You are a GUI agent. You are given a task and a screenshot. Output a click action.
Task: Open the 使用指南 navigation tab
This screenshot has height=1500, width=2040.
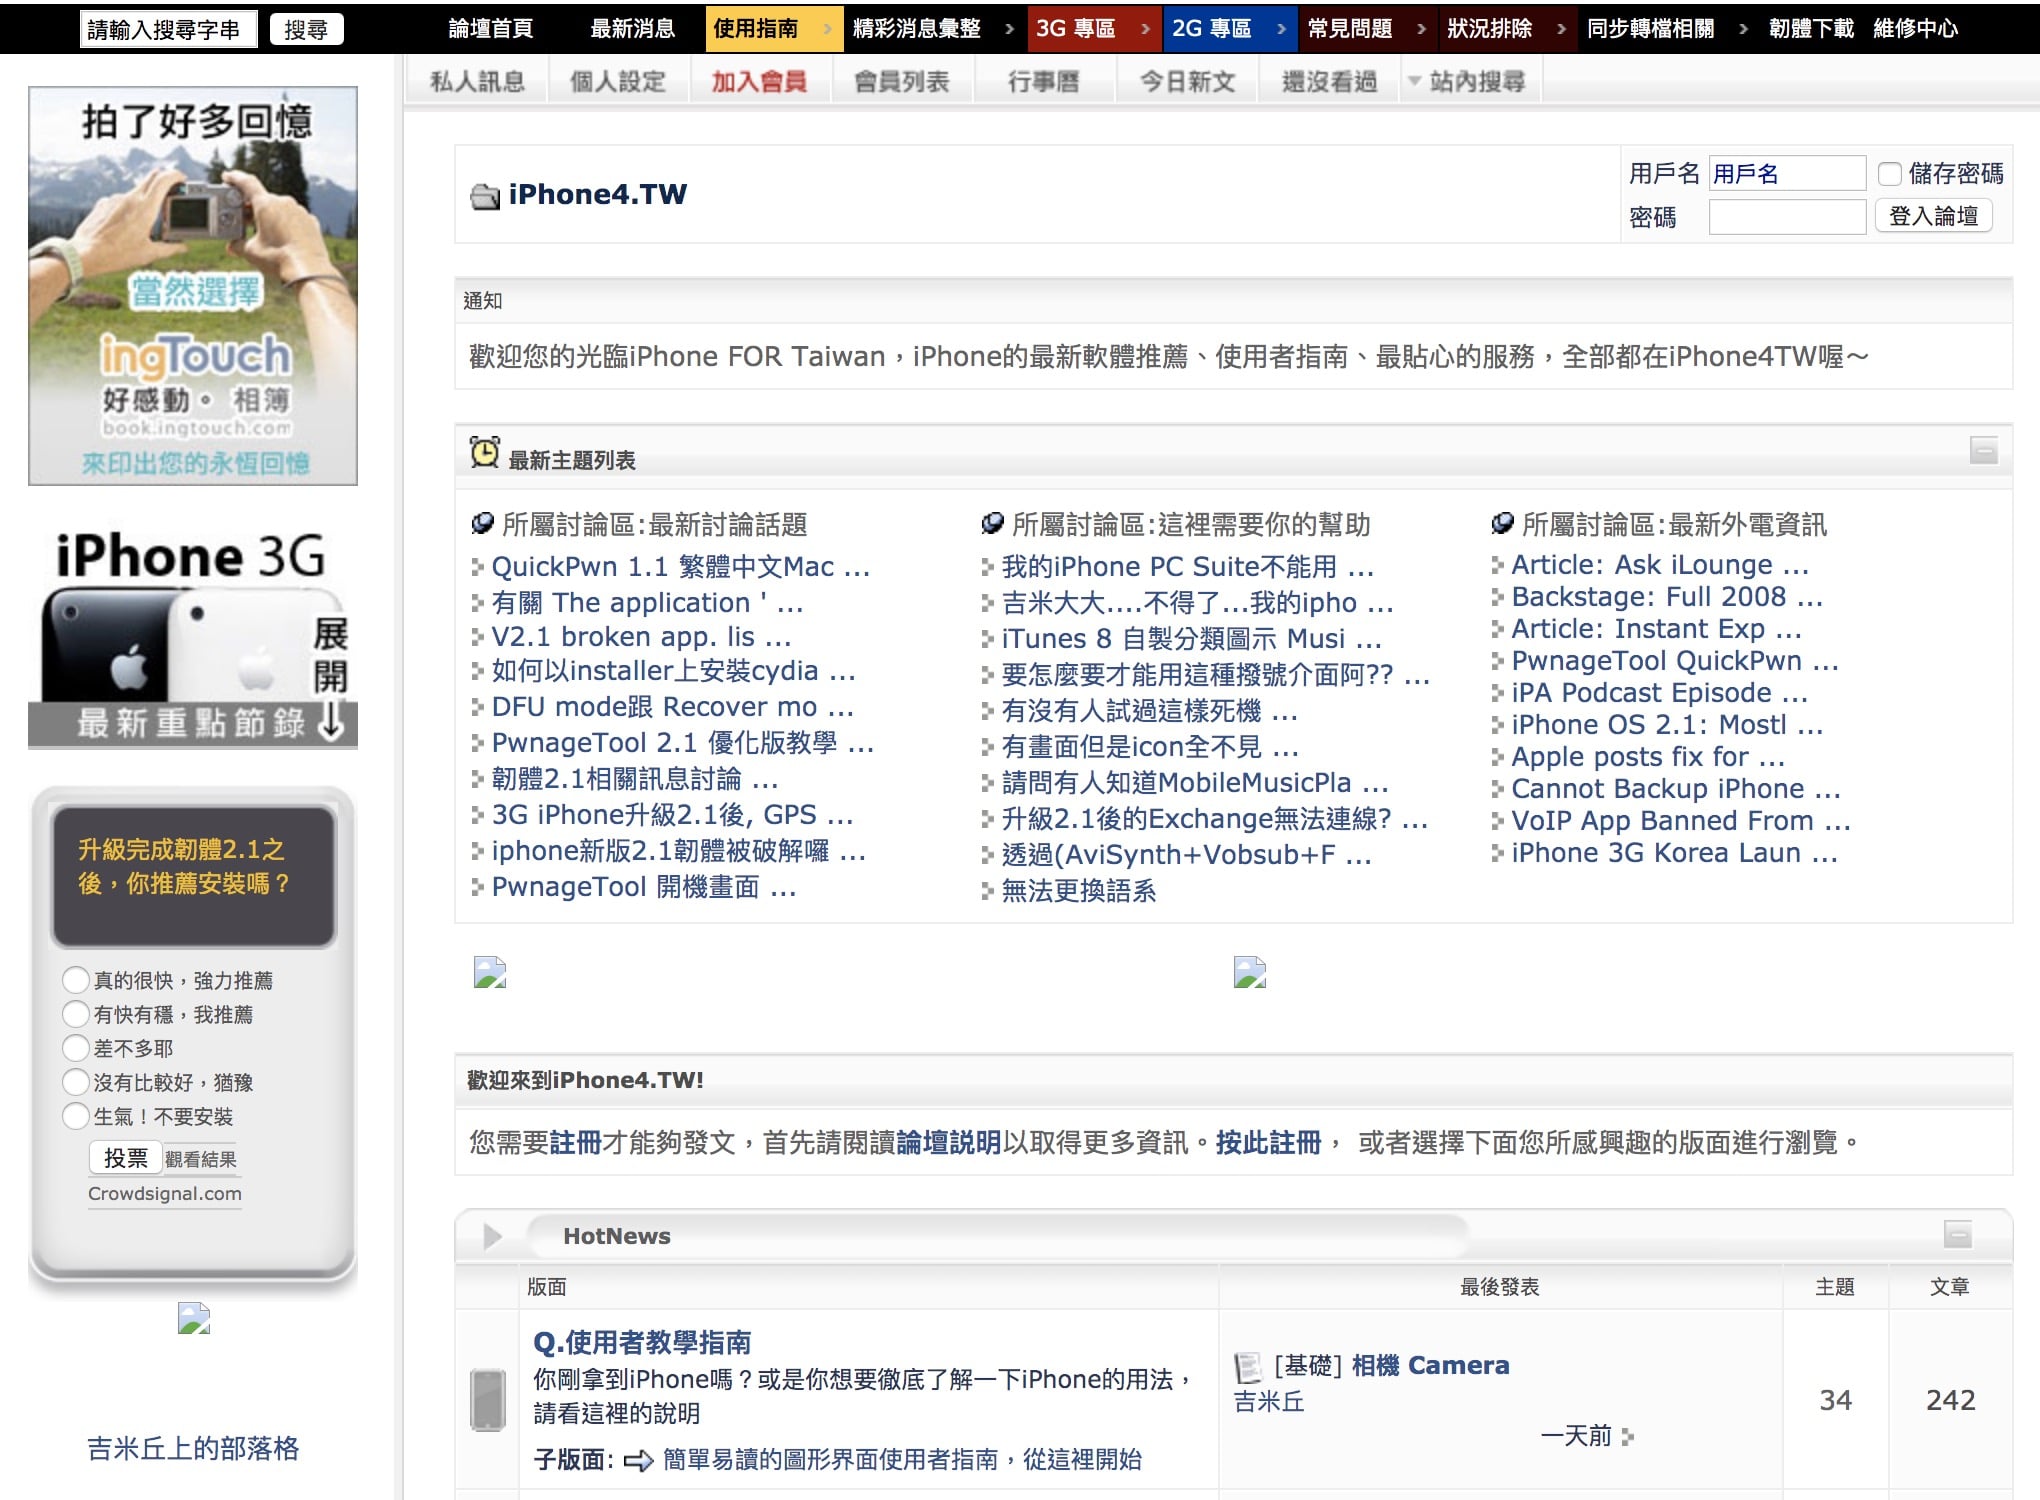click(x=756, y=29)
